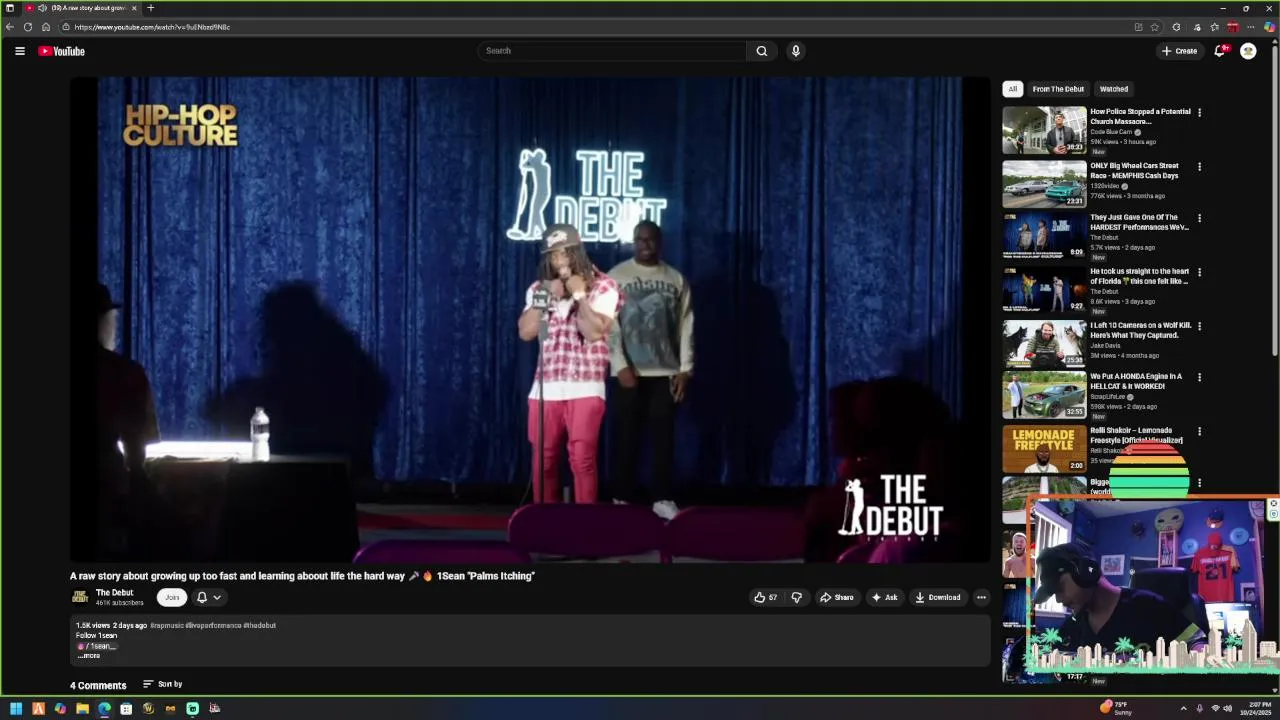Viewport: 1280px width, 720px height.
Task: Open the Lemonade Freestyle thumbnail
Action: coord(1044,449)
